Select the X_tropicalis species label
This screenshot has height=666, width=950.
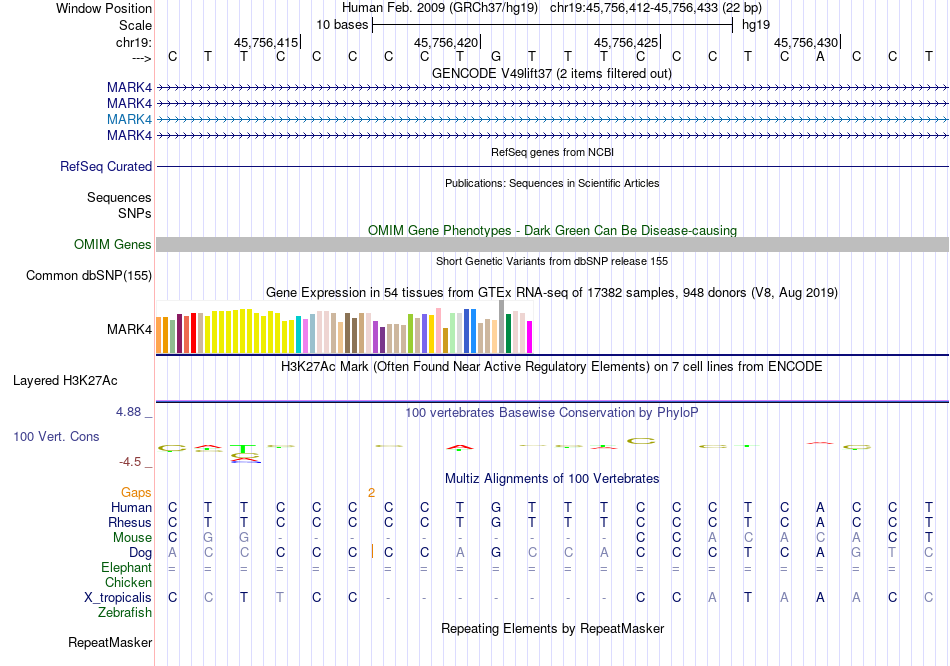coord(118,598)
